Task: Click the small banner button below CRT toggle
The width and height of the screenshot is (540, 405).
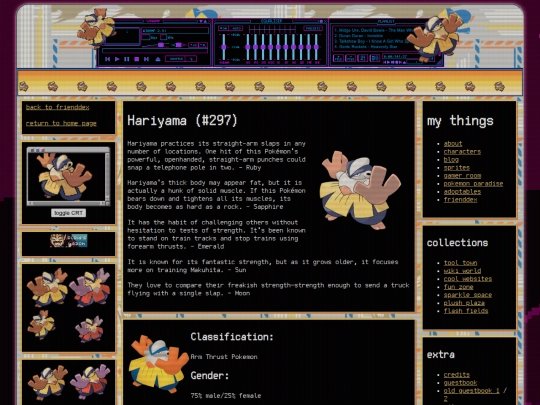Action: coord(69,241)
